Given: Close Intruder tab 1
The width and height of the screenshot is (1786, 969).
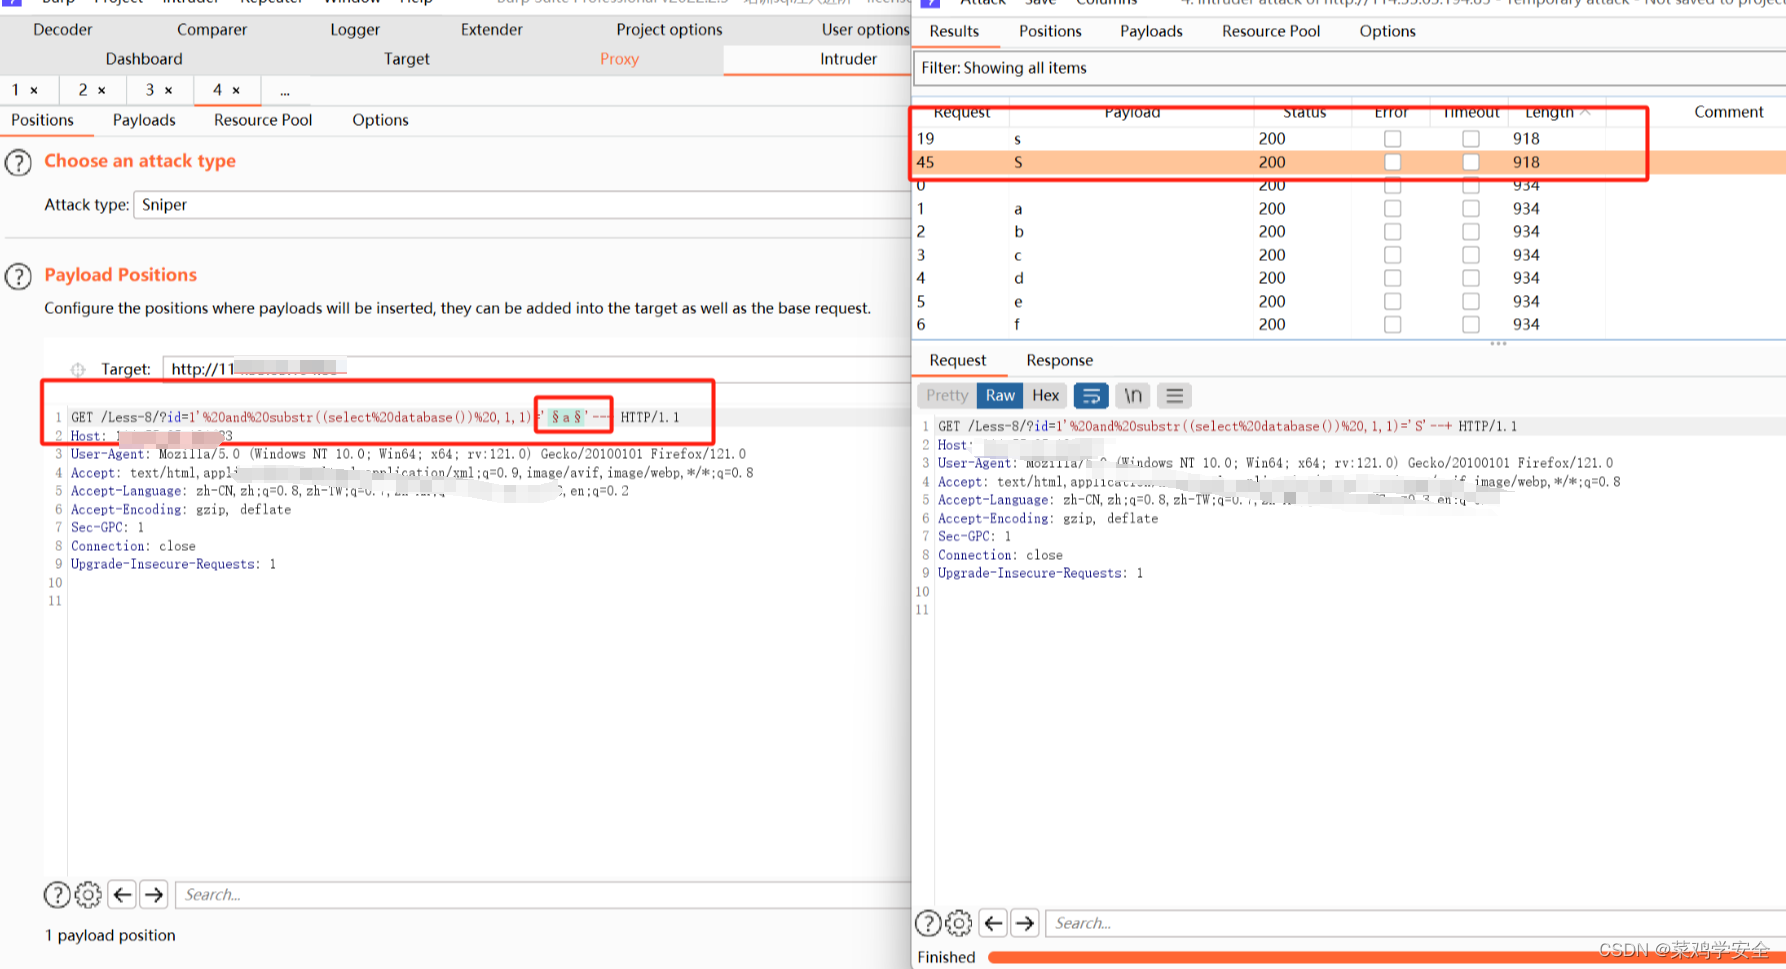Looking at the screenshot, I should tap(34, 90).
